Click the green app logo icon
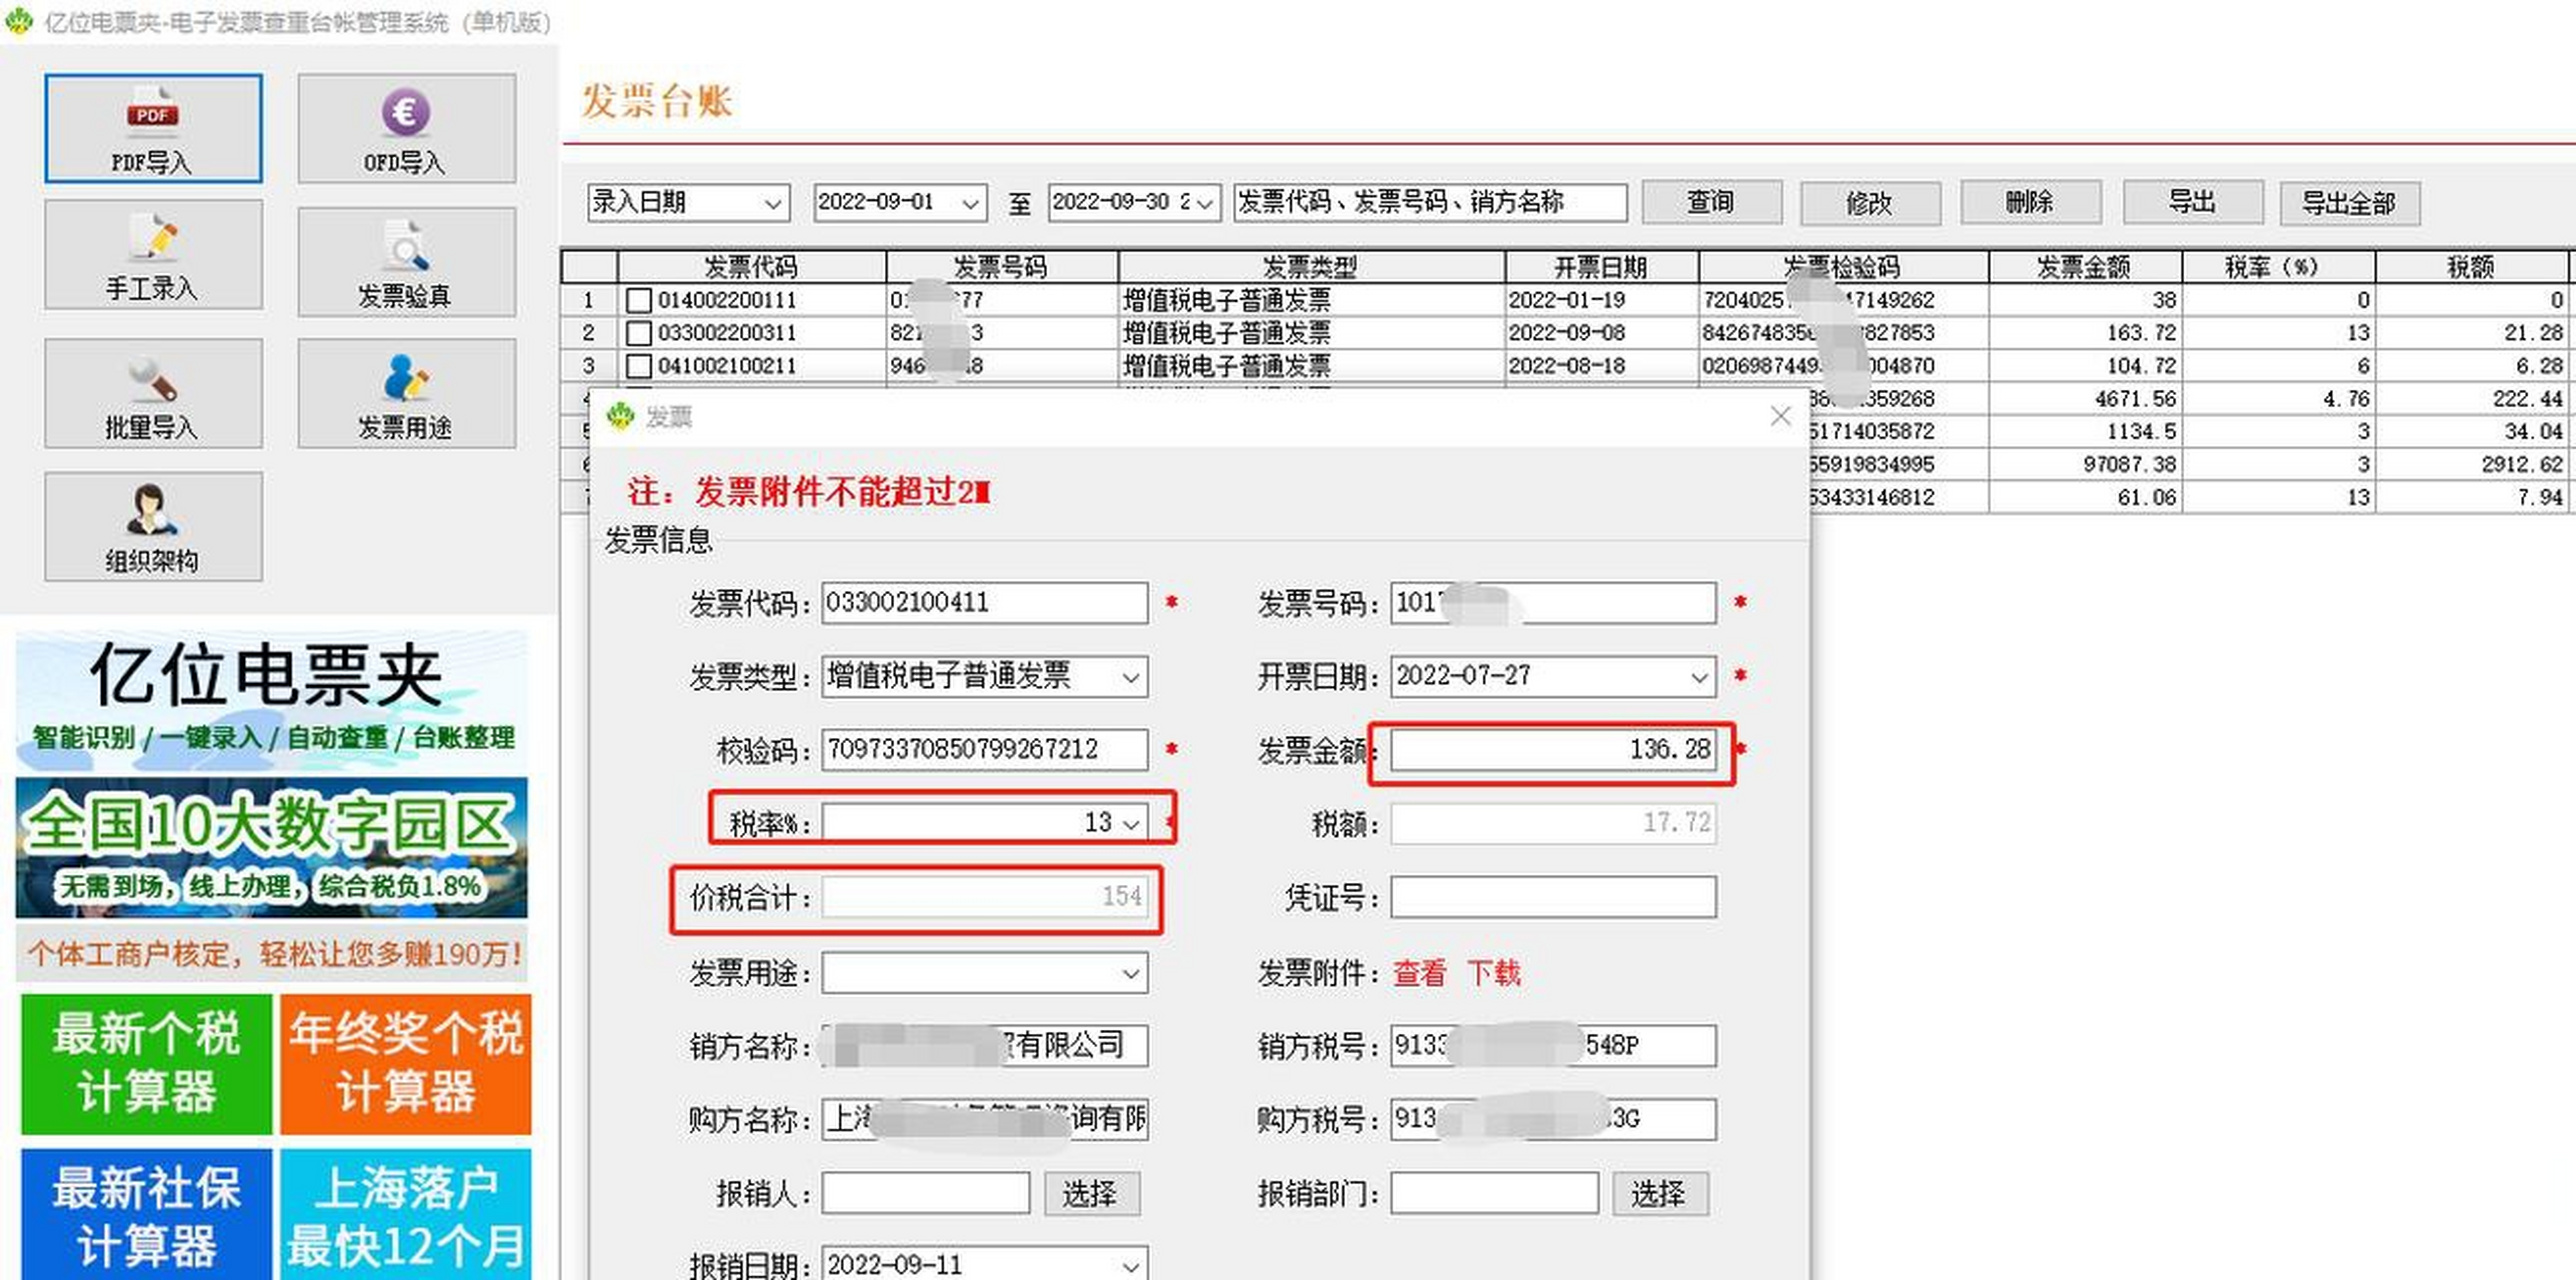Image resolution: width=2576 pixels, height=1280 pixels. tap(18, 22)
